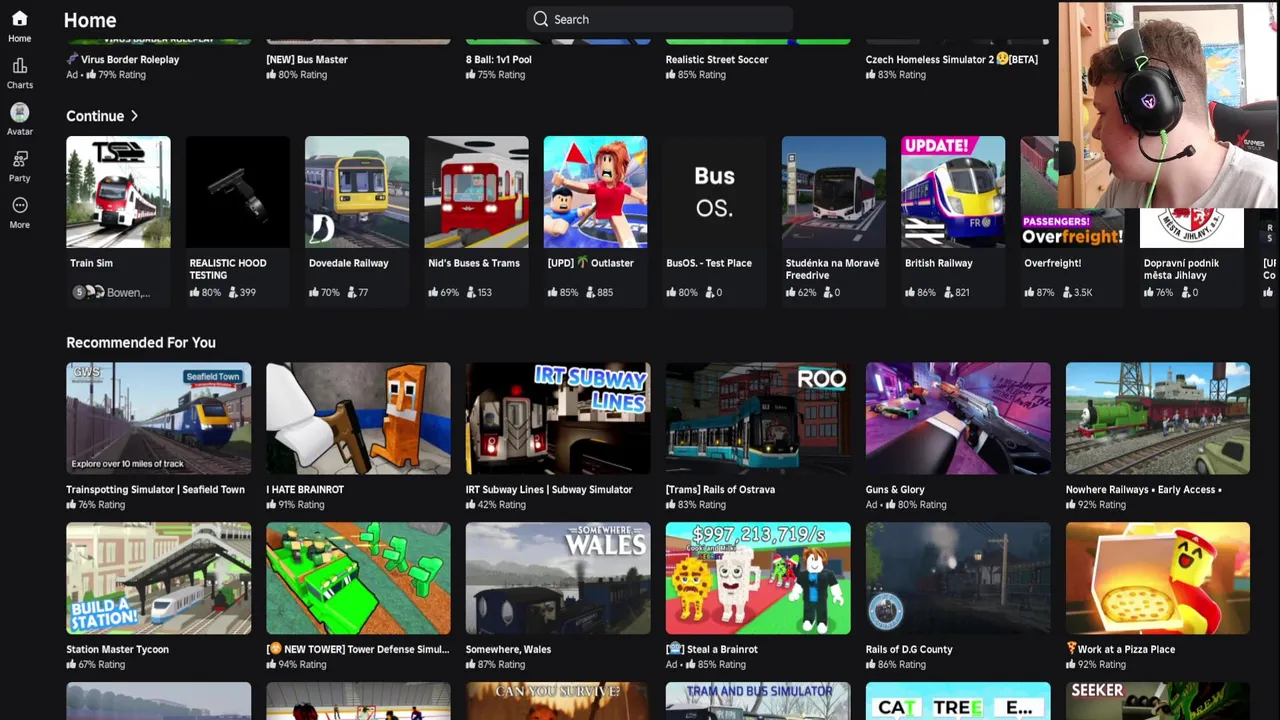Open [Trams] Rails of Ostrava thumbnail
The image size is (1280, 720).
[758, 418]
